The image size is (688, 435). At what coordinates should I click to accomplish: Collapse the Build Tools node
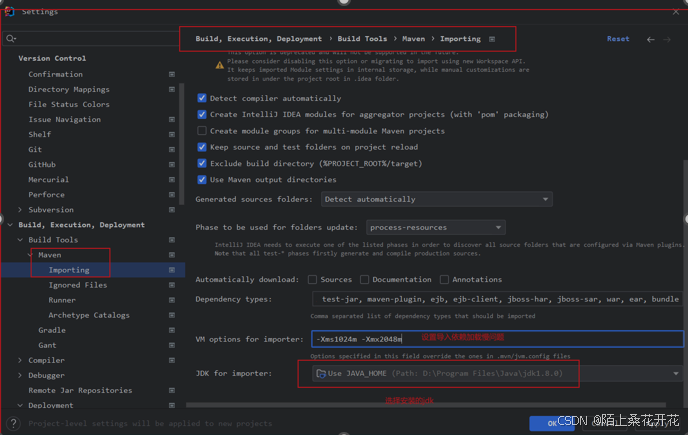tap(20, 240)
